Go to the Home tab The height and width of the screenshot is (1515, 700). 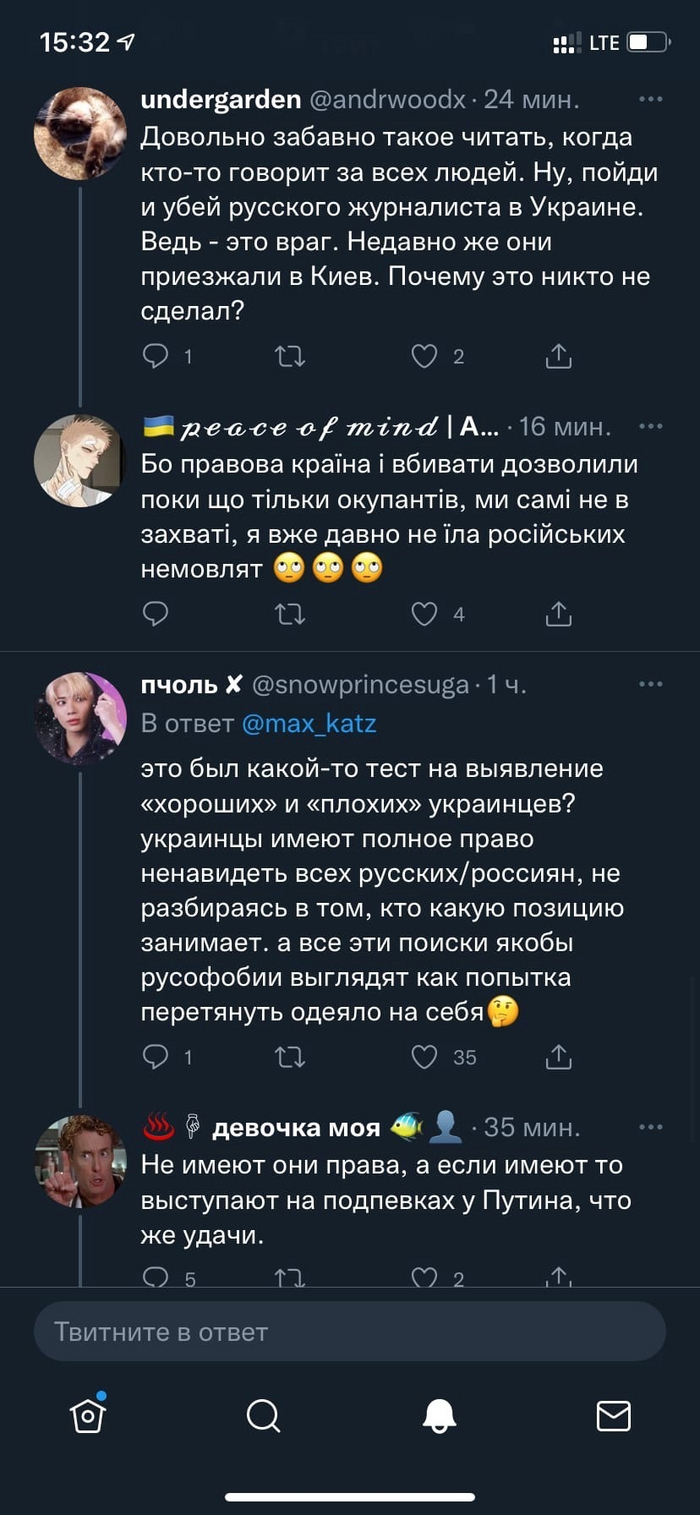click(88, 1414)
